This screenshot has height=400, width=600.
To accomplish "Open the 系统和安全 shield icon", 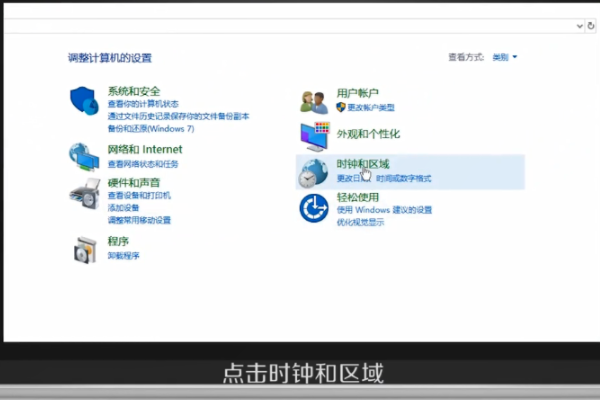I will [x=84, y=101].
